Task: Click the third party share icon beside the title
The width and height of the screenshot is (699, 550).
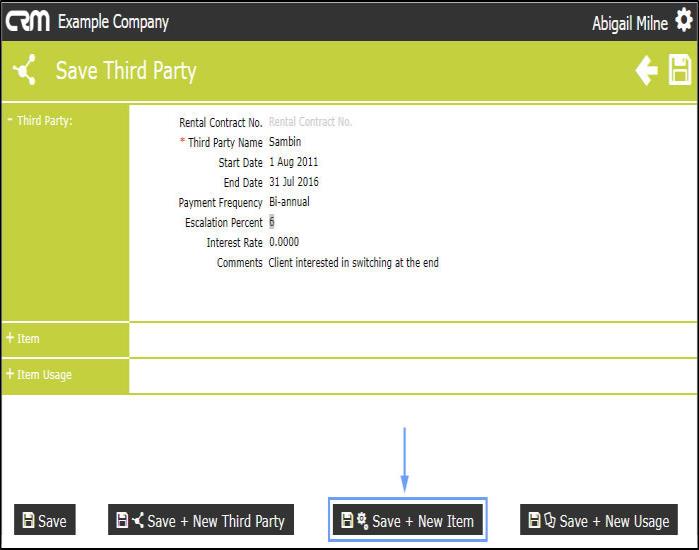Action: pos(25,70)
